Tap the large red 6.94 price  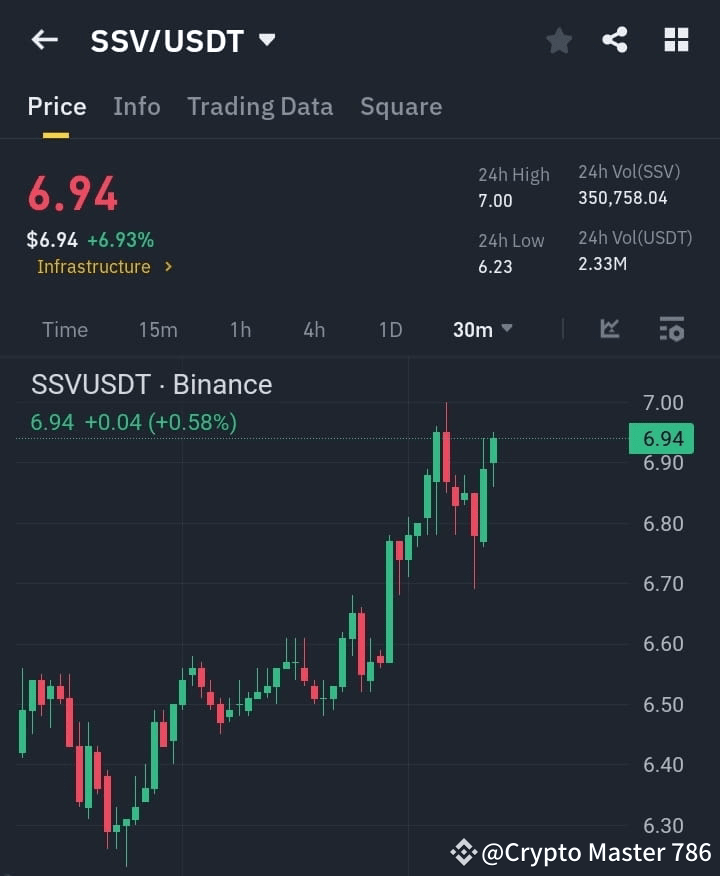[73, 194]
